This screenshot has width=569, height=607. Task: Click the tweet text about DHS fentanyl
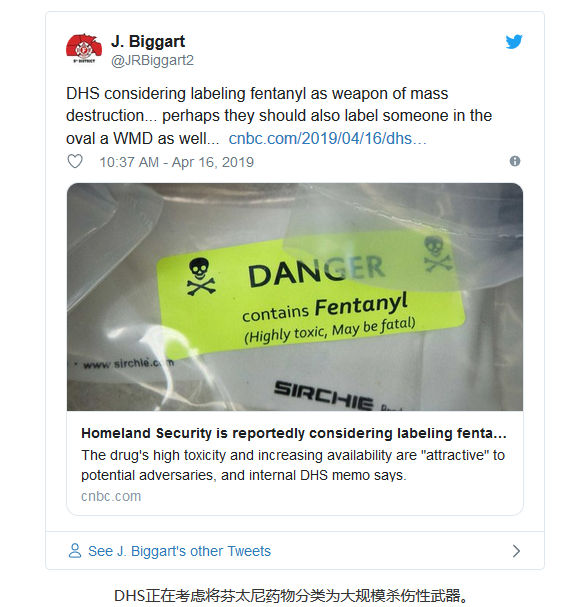[279, 116]
